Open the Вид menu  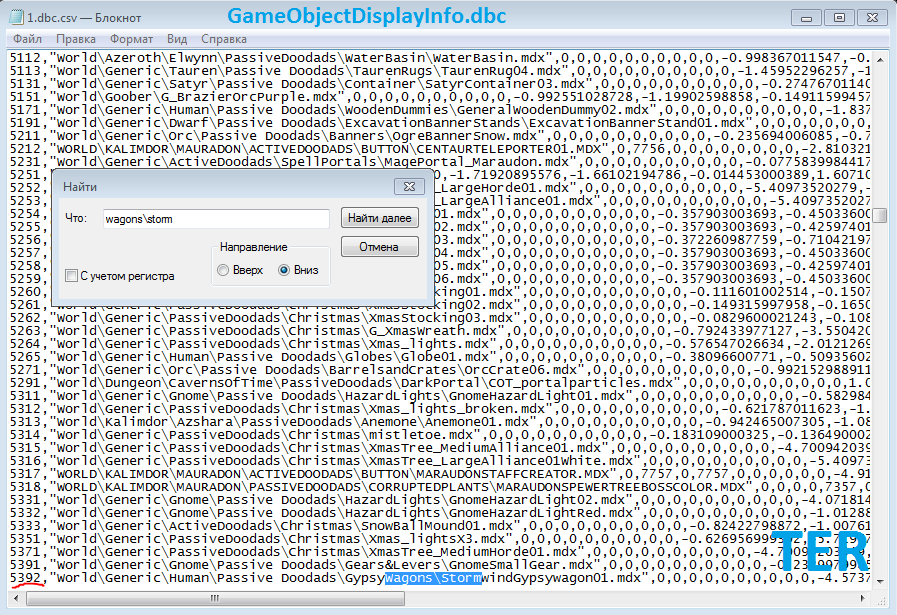coord(177,39)
